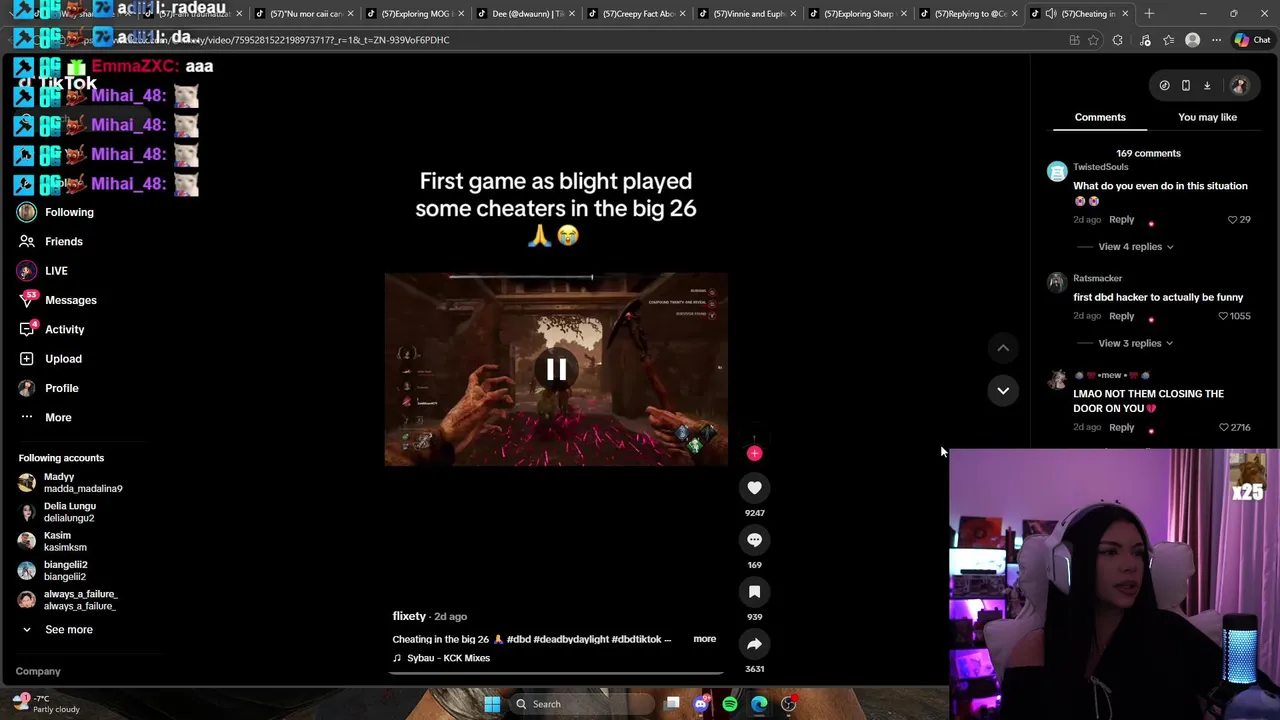Open TwistedSouls commenter avatar
Screen dimensions: 1280x720
(x=1057, y=172)
